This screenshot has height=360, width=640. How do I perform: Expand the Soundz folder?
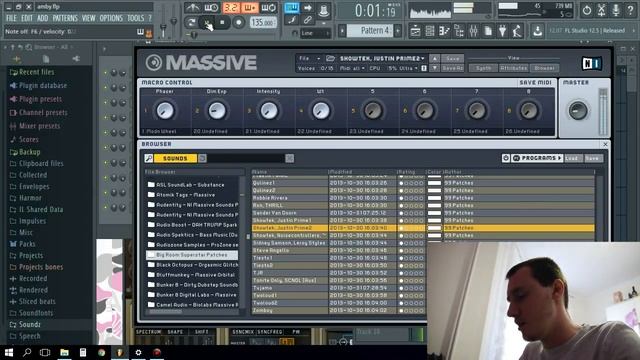[25, 325]
